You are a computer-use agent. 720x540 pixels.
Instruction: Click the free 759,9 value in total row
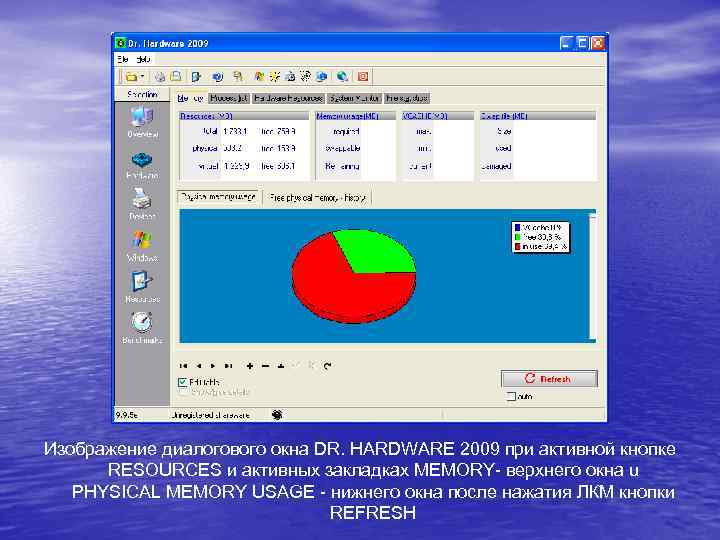[x=286, y=131]
